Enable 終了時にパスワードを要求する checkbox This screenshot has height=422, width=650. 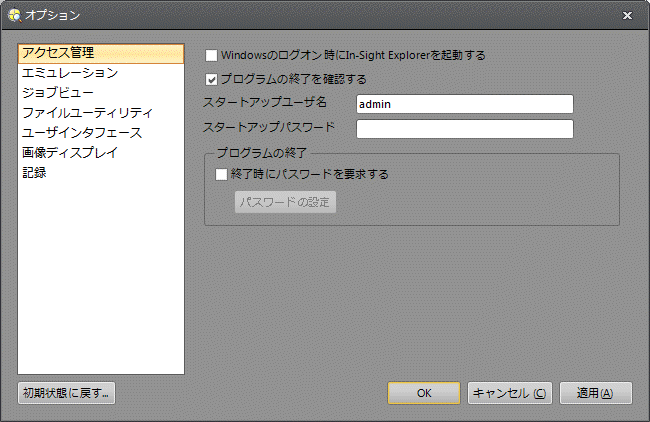tap(222, 174)
